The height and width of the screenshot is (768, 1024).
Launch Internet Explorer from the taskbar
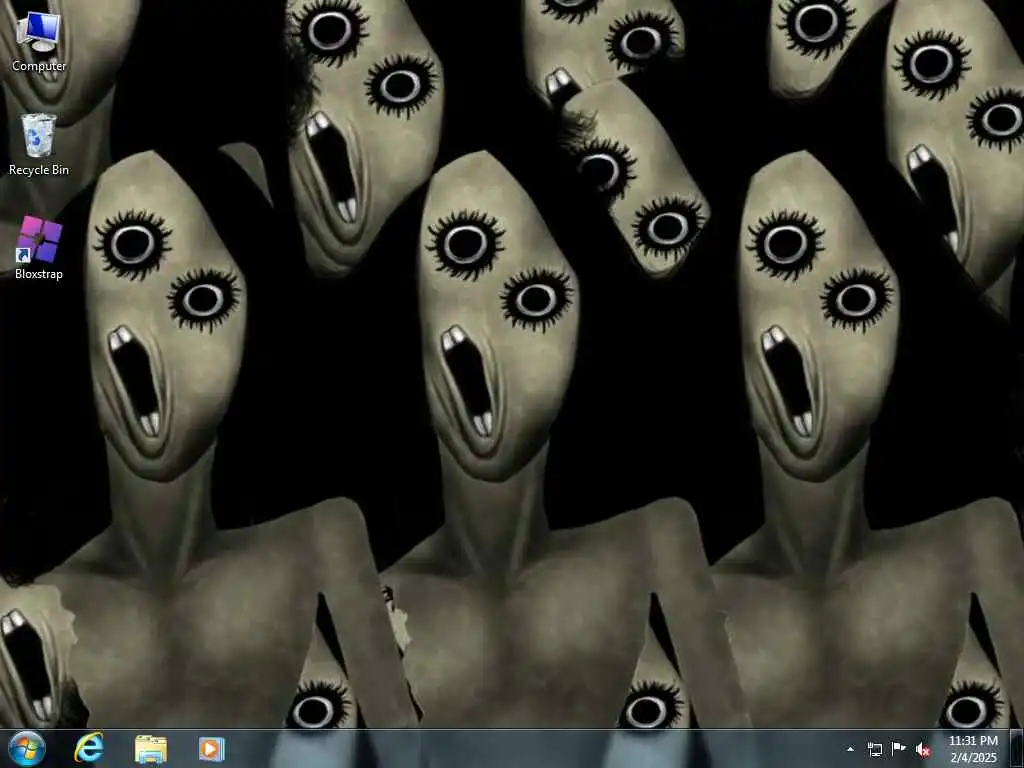(89, 748)
